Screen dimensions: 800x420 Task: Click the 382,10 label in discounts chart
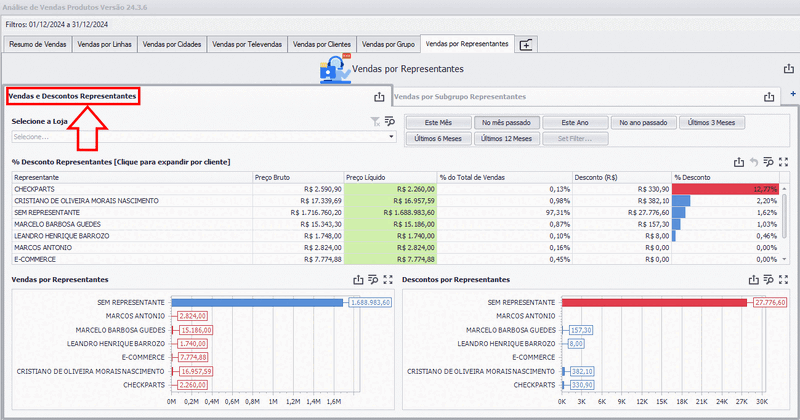tap(582, 372)
